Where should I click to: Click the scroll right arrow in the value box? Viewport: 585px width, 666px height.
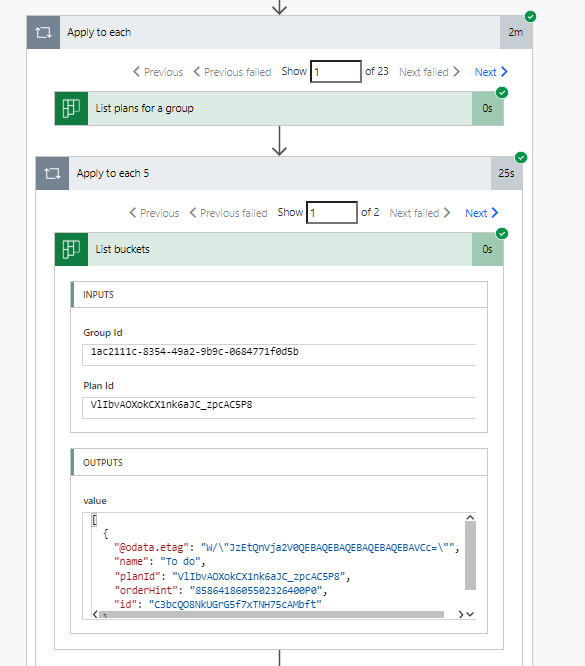click(461, 615)
